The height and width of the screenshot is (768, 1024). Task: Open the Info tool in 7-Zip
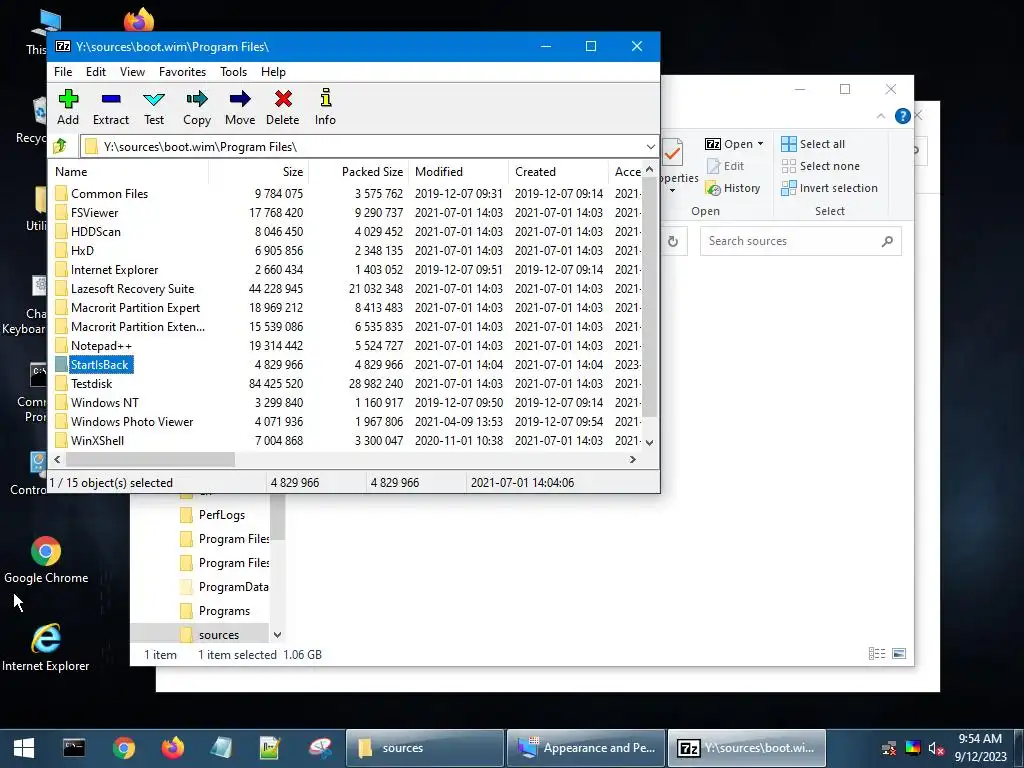point(325,107)
